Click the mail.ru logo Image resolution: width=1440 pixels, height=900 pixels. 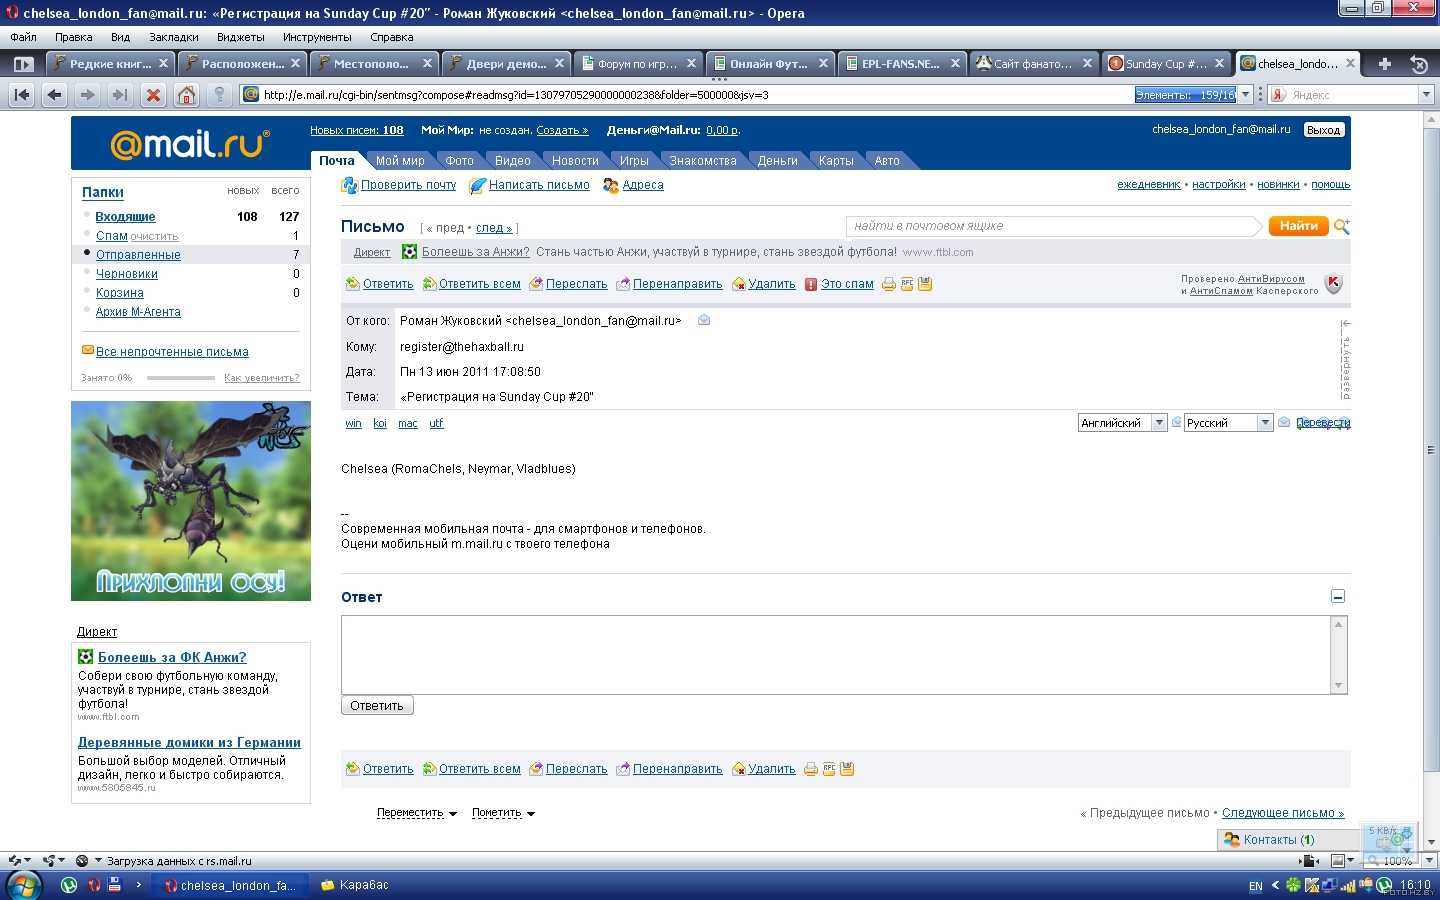click(x=190, y=144)
